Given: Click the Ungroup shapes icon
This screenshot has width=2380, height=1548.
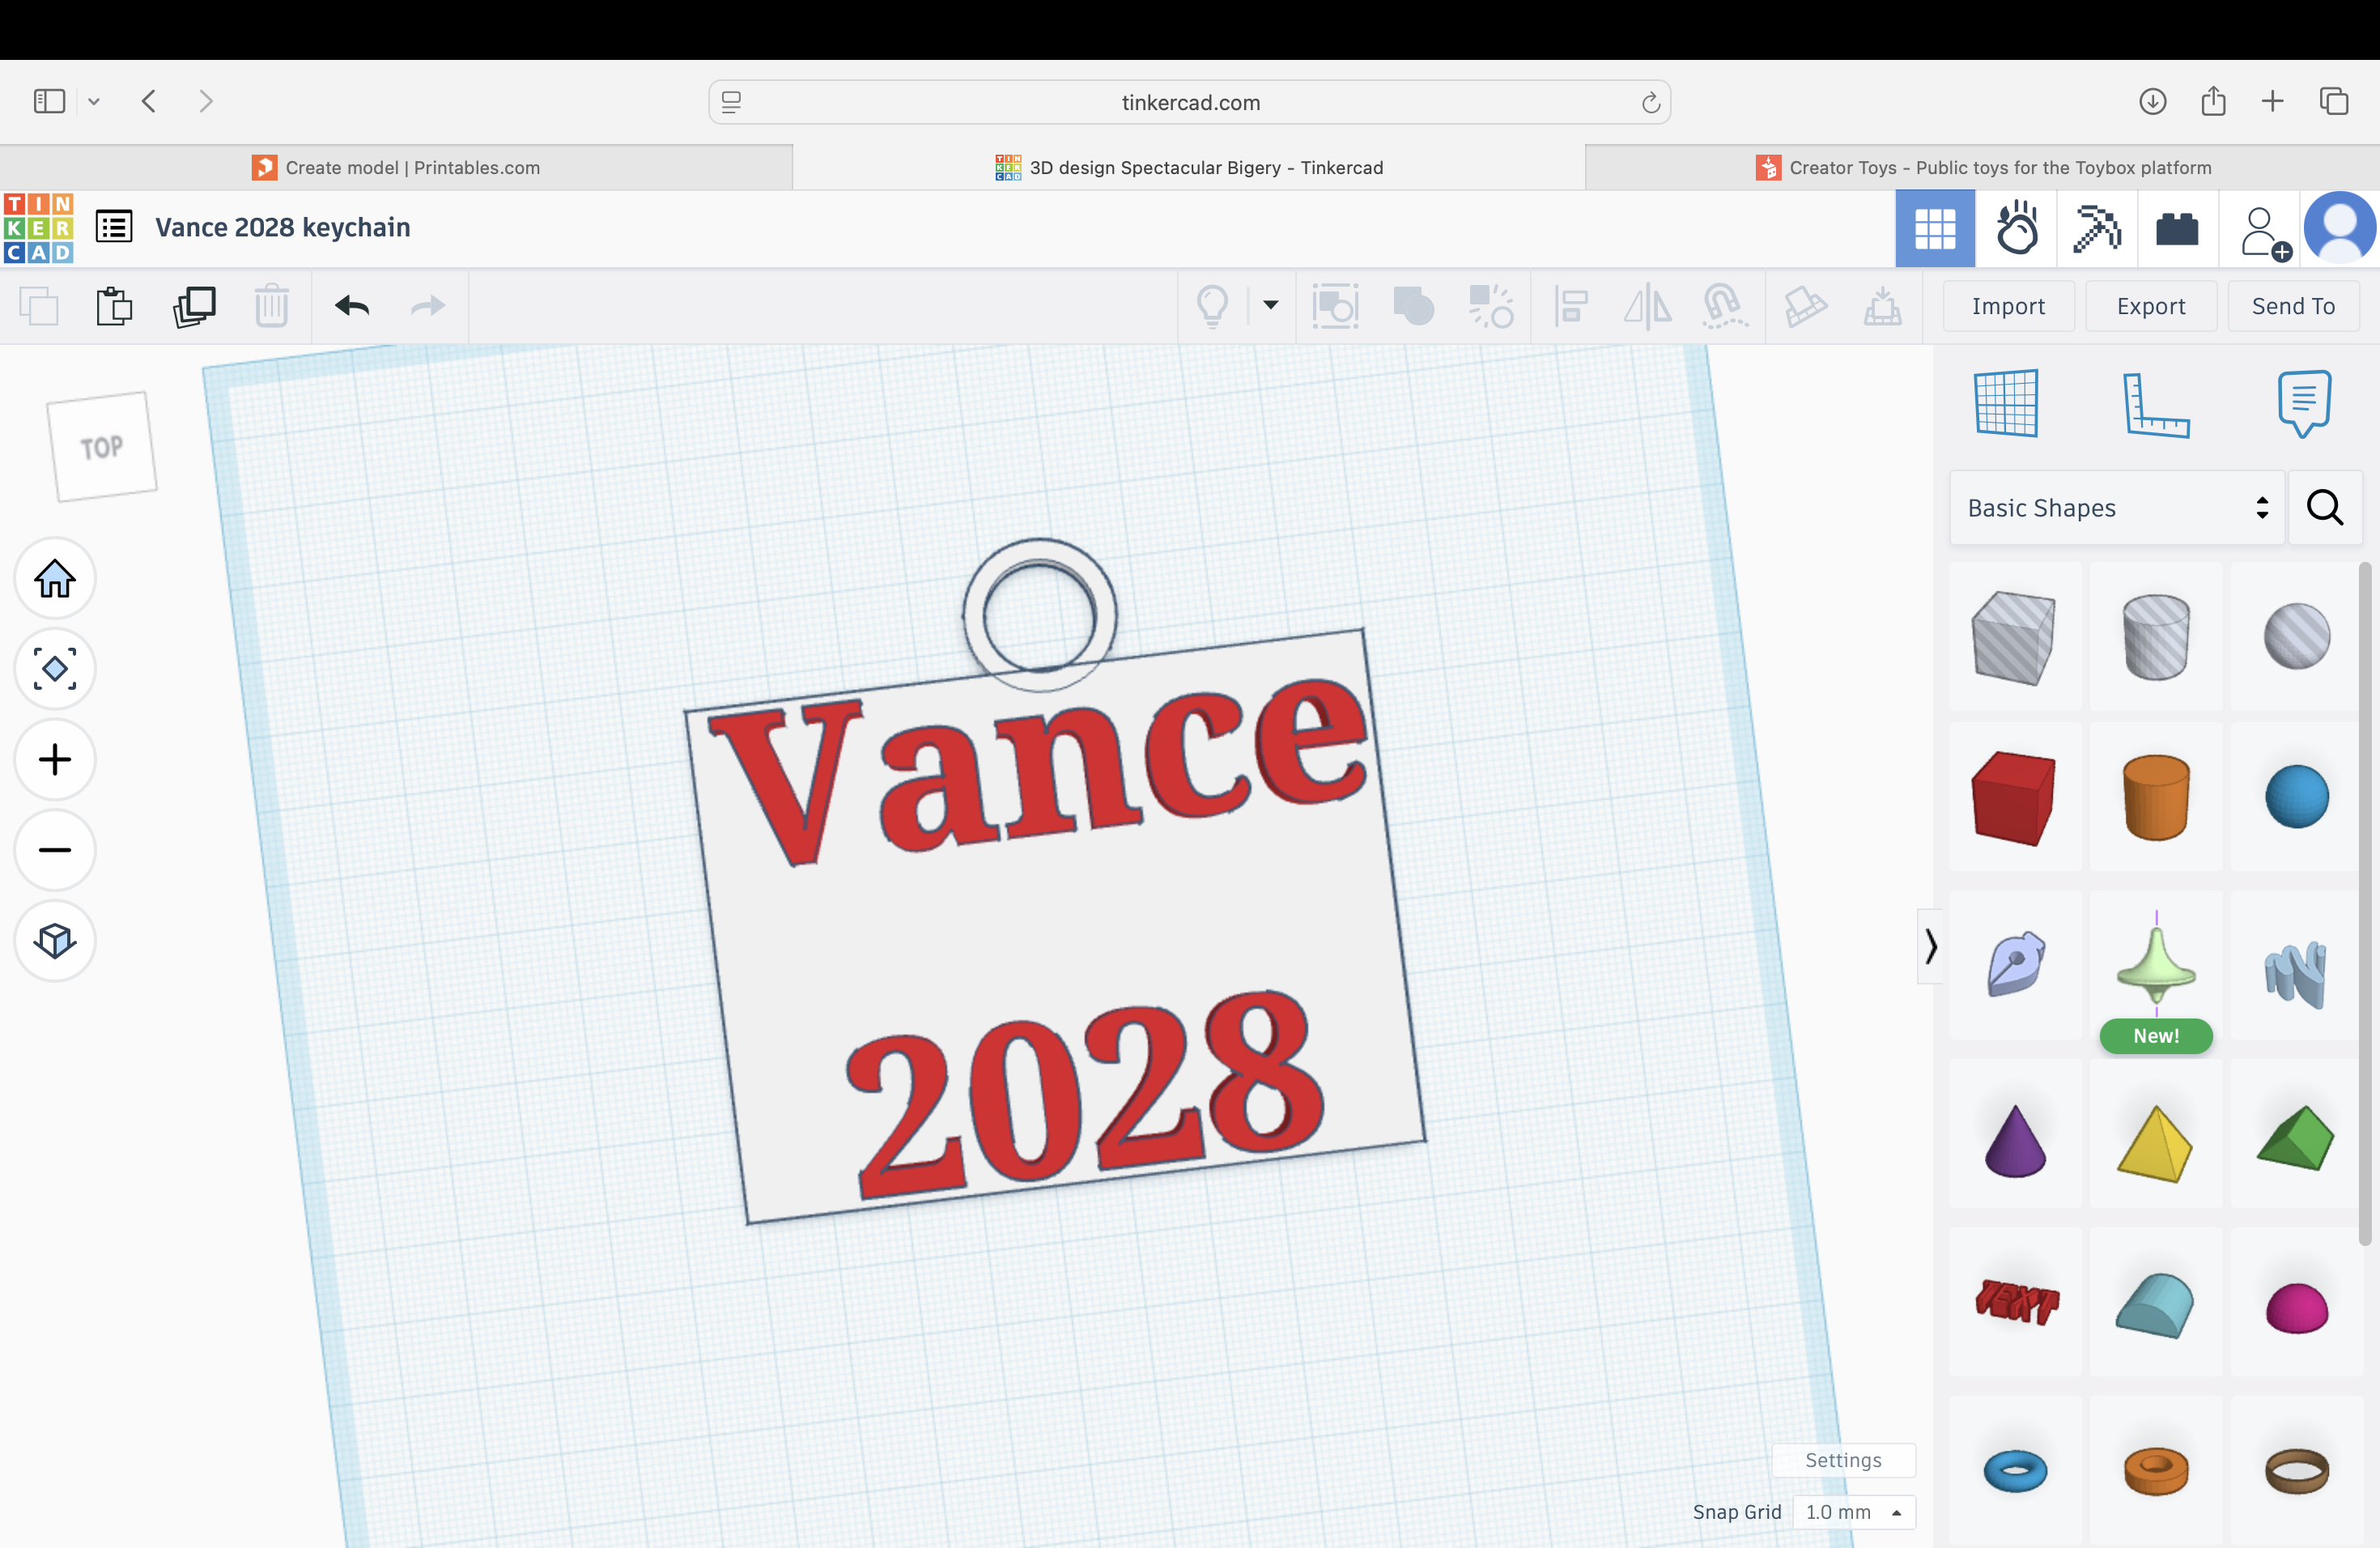Looking at the screenshot, I should 1490,306.
